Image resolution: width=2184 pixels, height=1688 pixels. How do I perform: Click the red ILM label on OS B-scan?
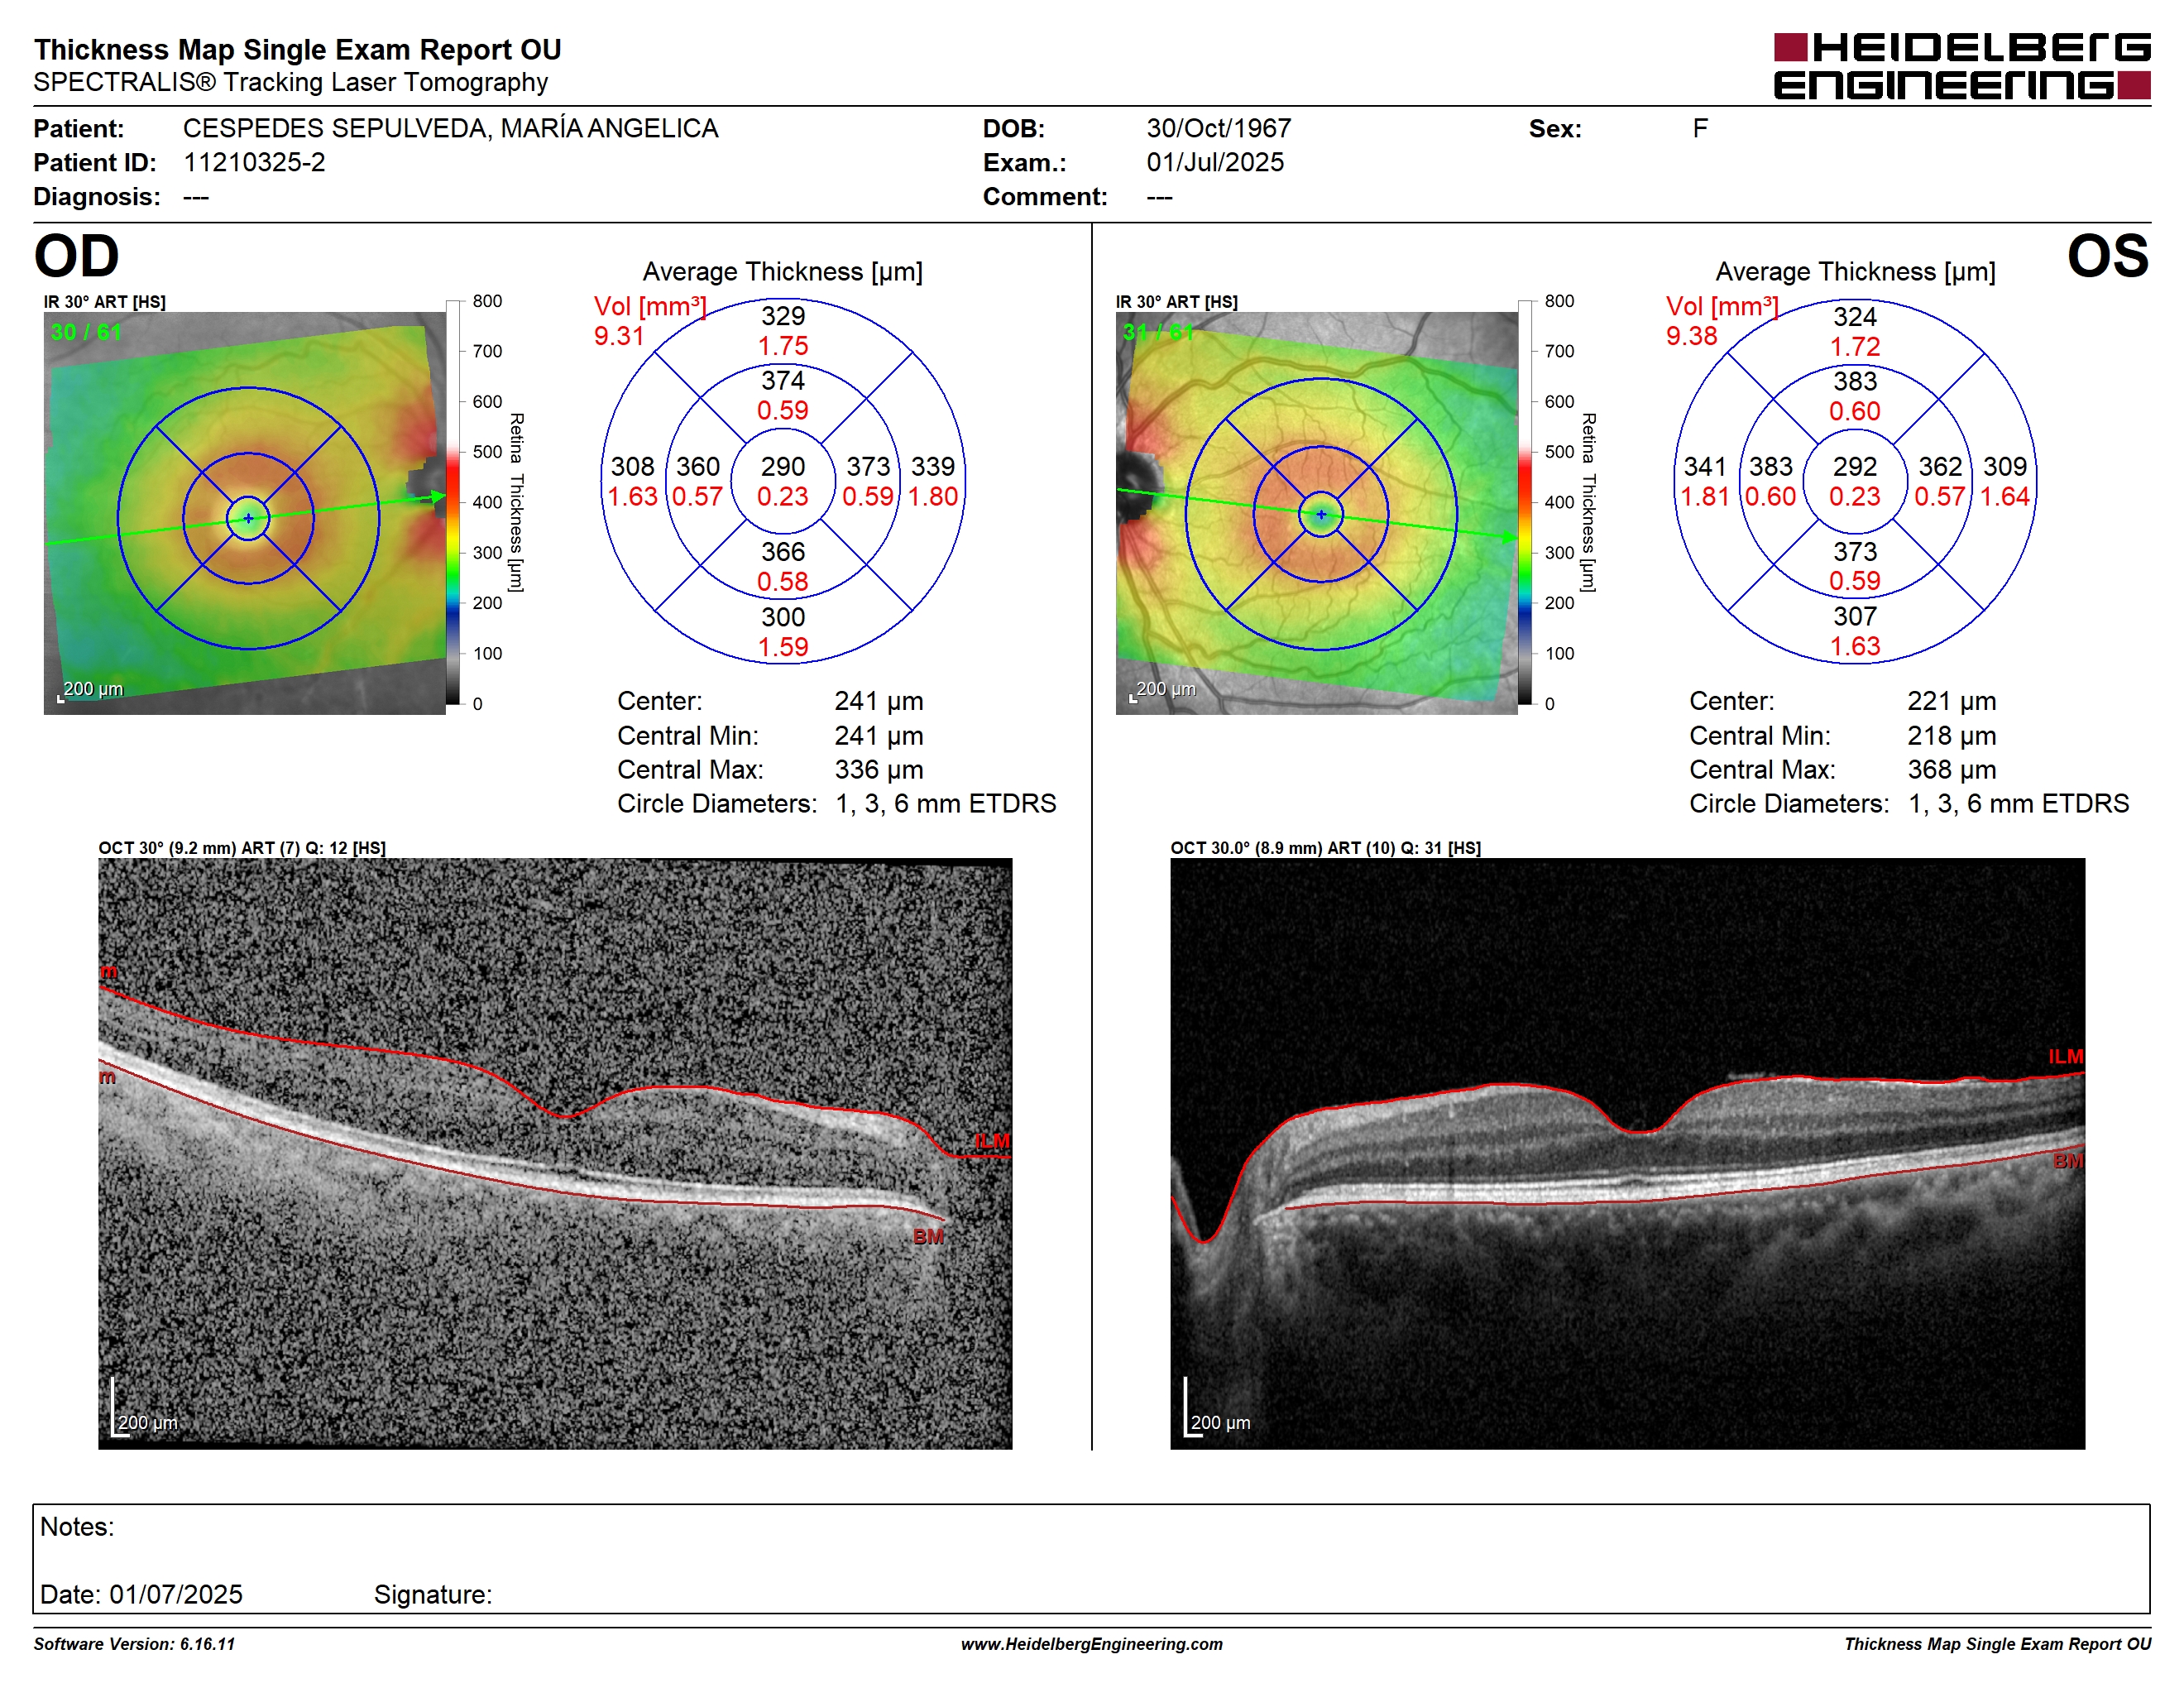(2065, 1056)
